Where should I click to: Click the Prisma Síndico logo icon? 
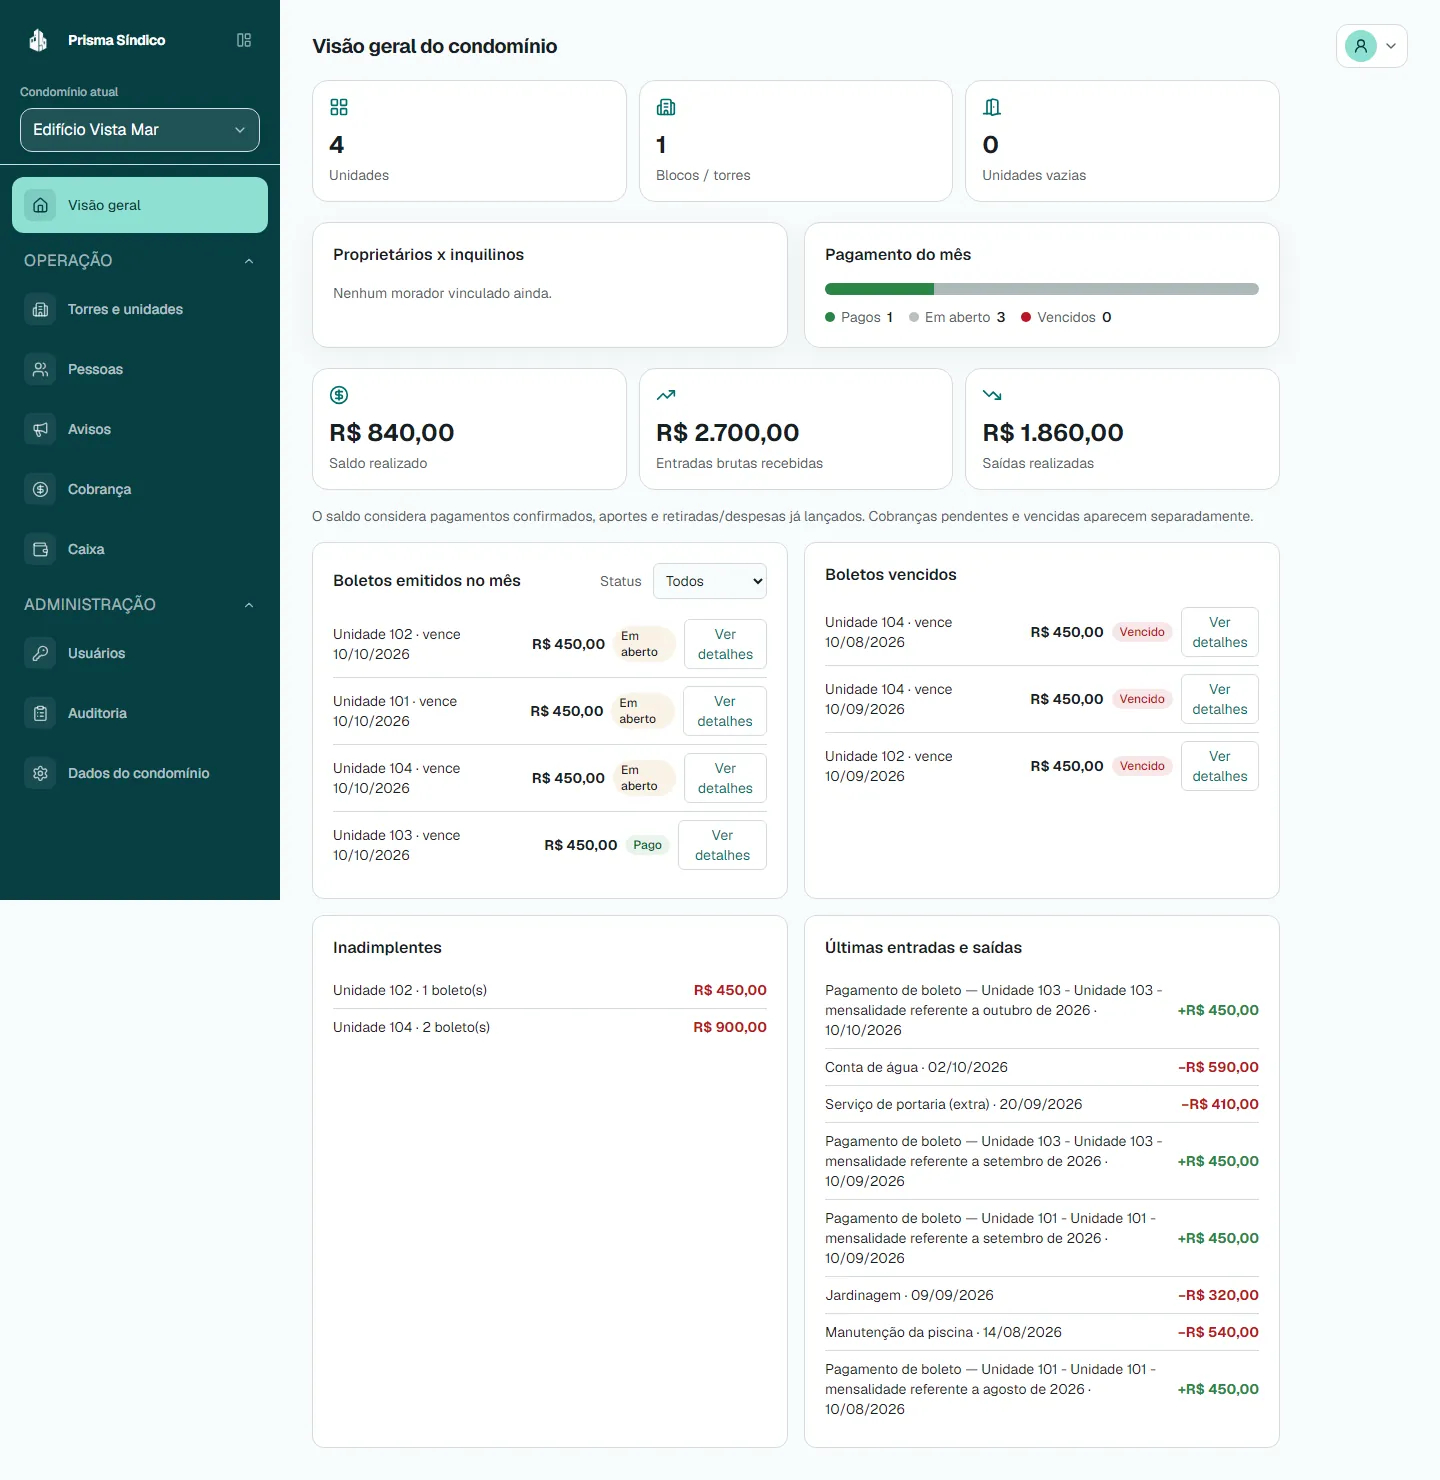pos(38,40)
